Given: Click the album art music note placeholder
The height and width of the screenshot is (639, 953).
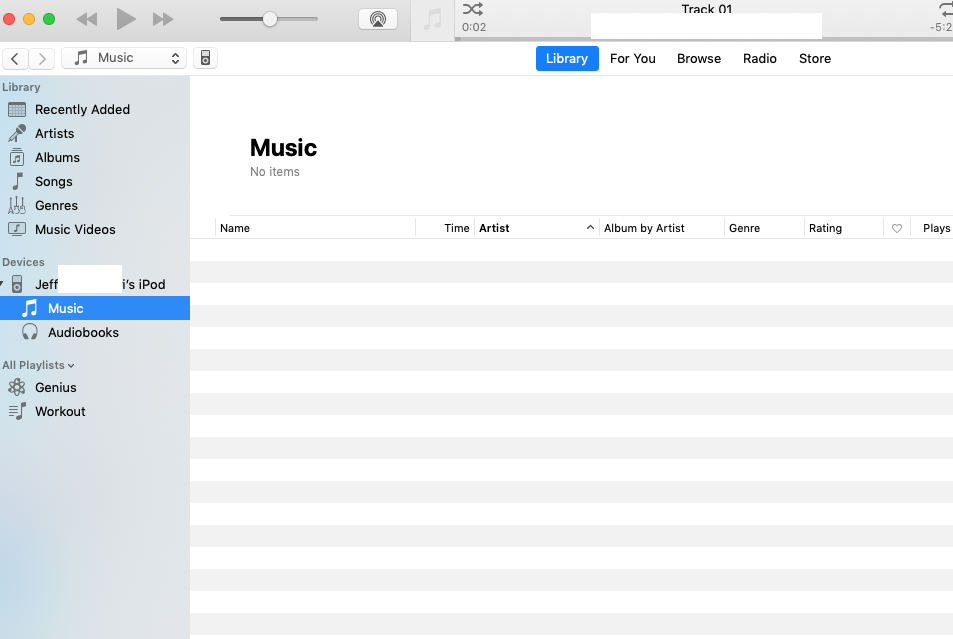Looking at the screenshot, I should point(433,20).
